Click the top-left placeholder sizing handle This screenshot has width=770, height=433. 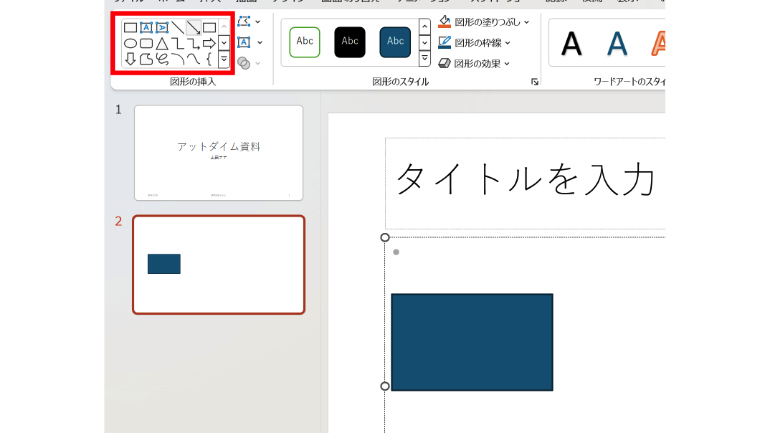tap(385, 238)
